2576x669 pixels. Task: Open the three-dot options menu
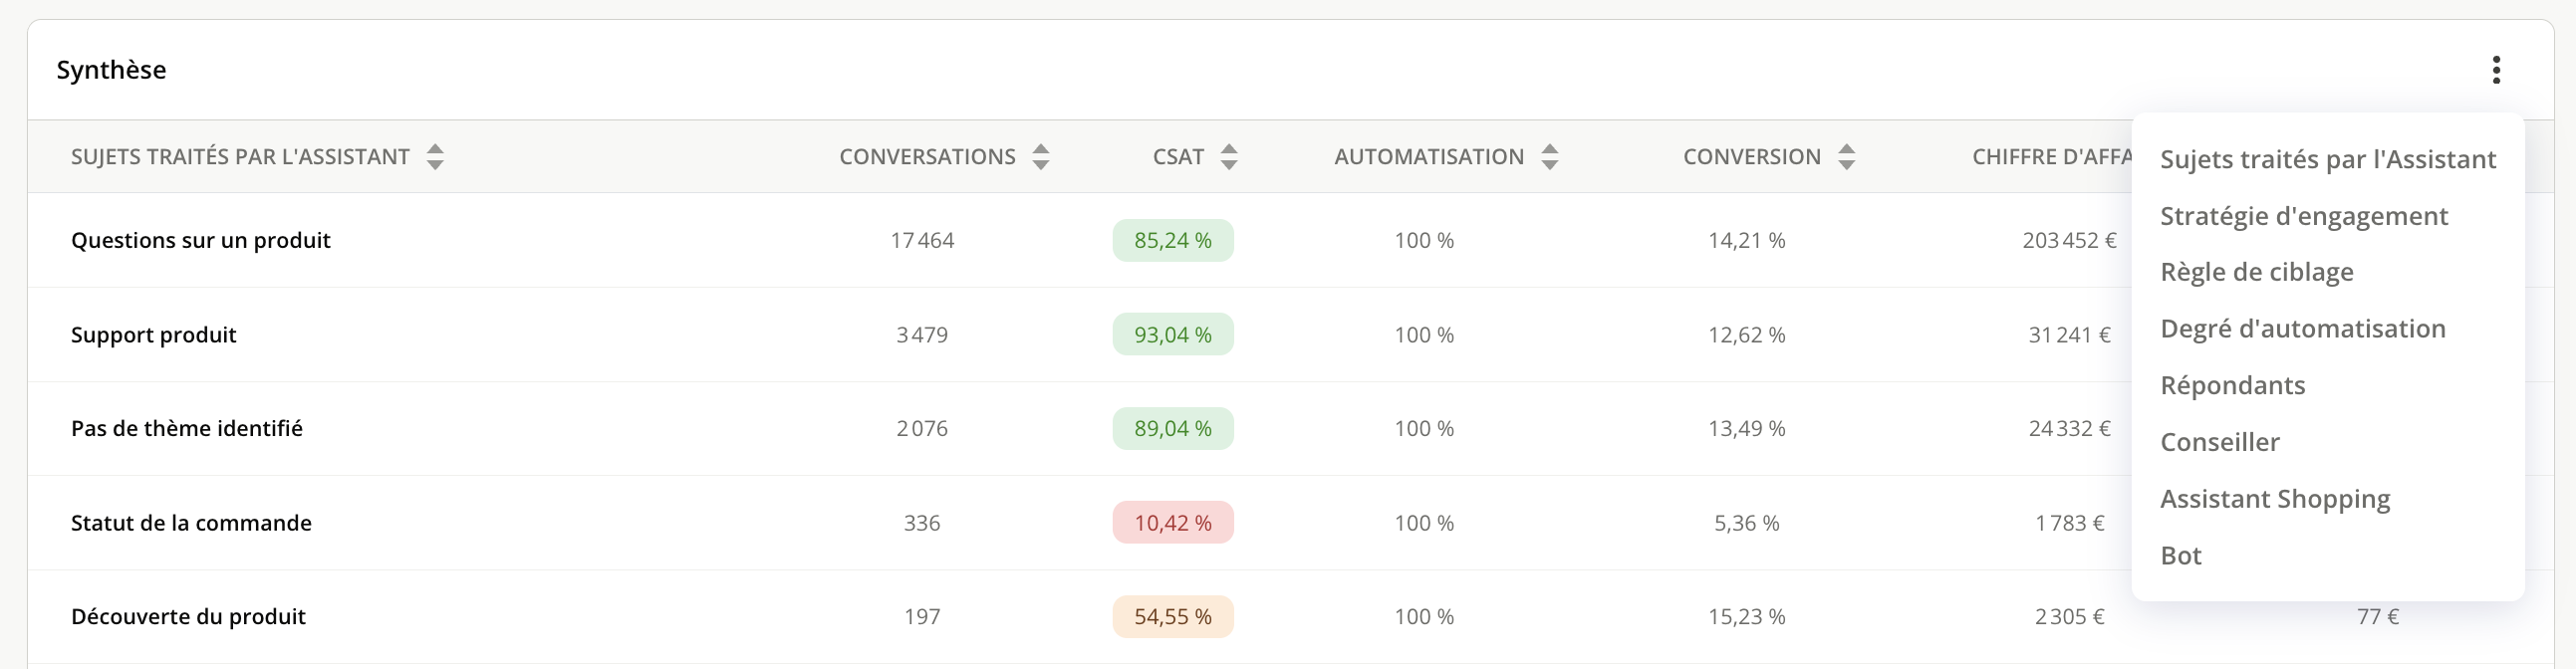2496,70
